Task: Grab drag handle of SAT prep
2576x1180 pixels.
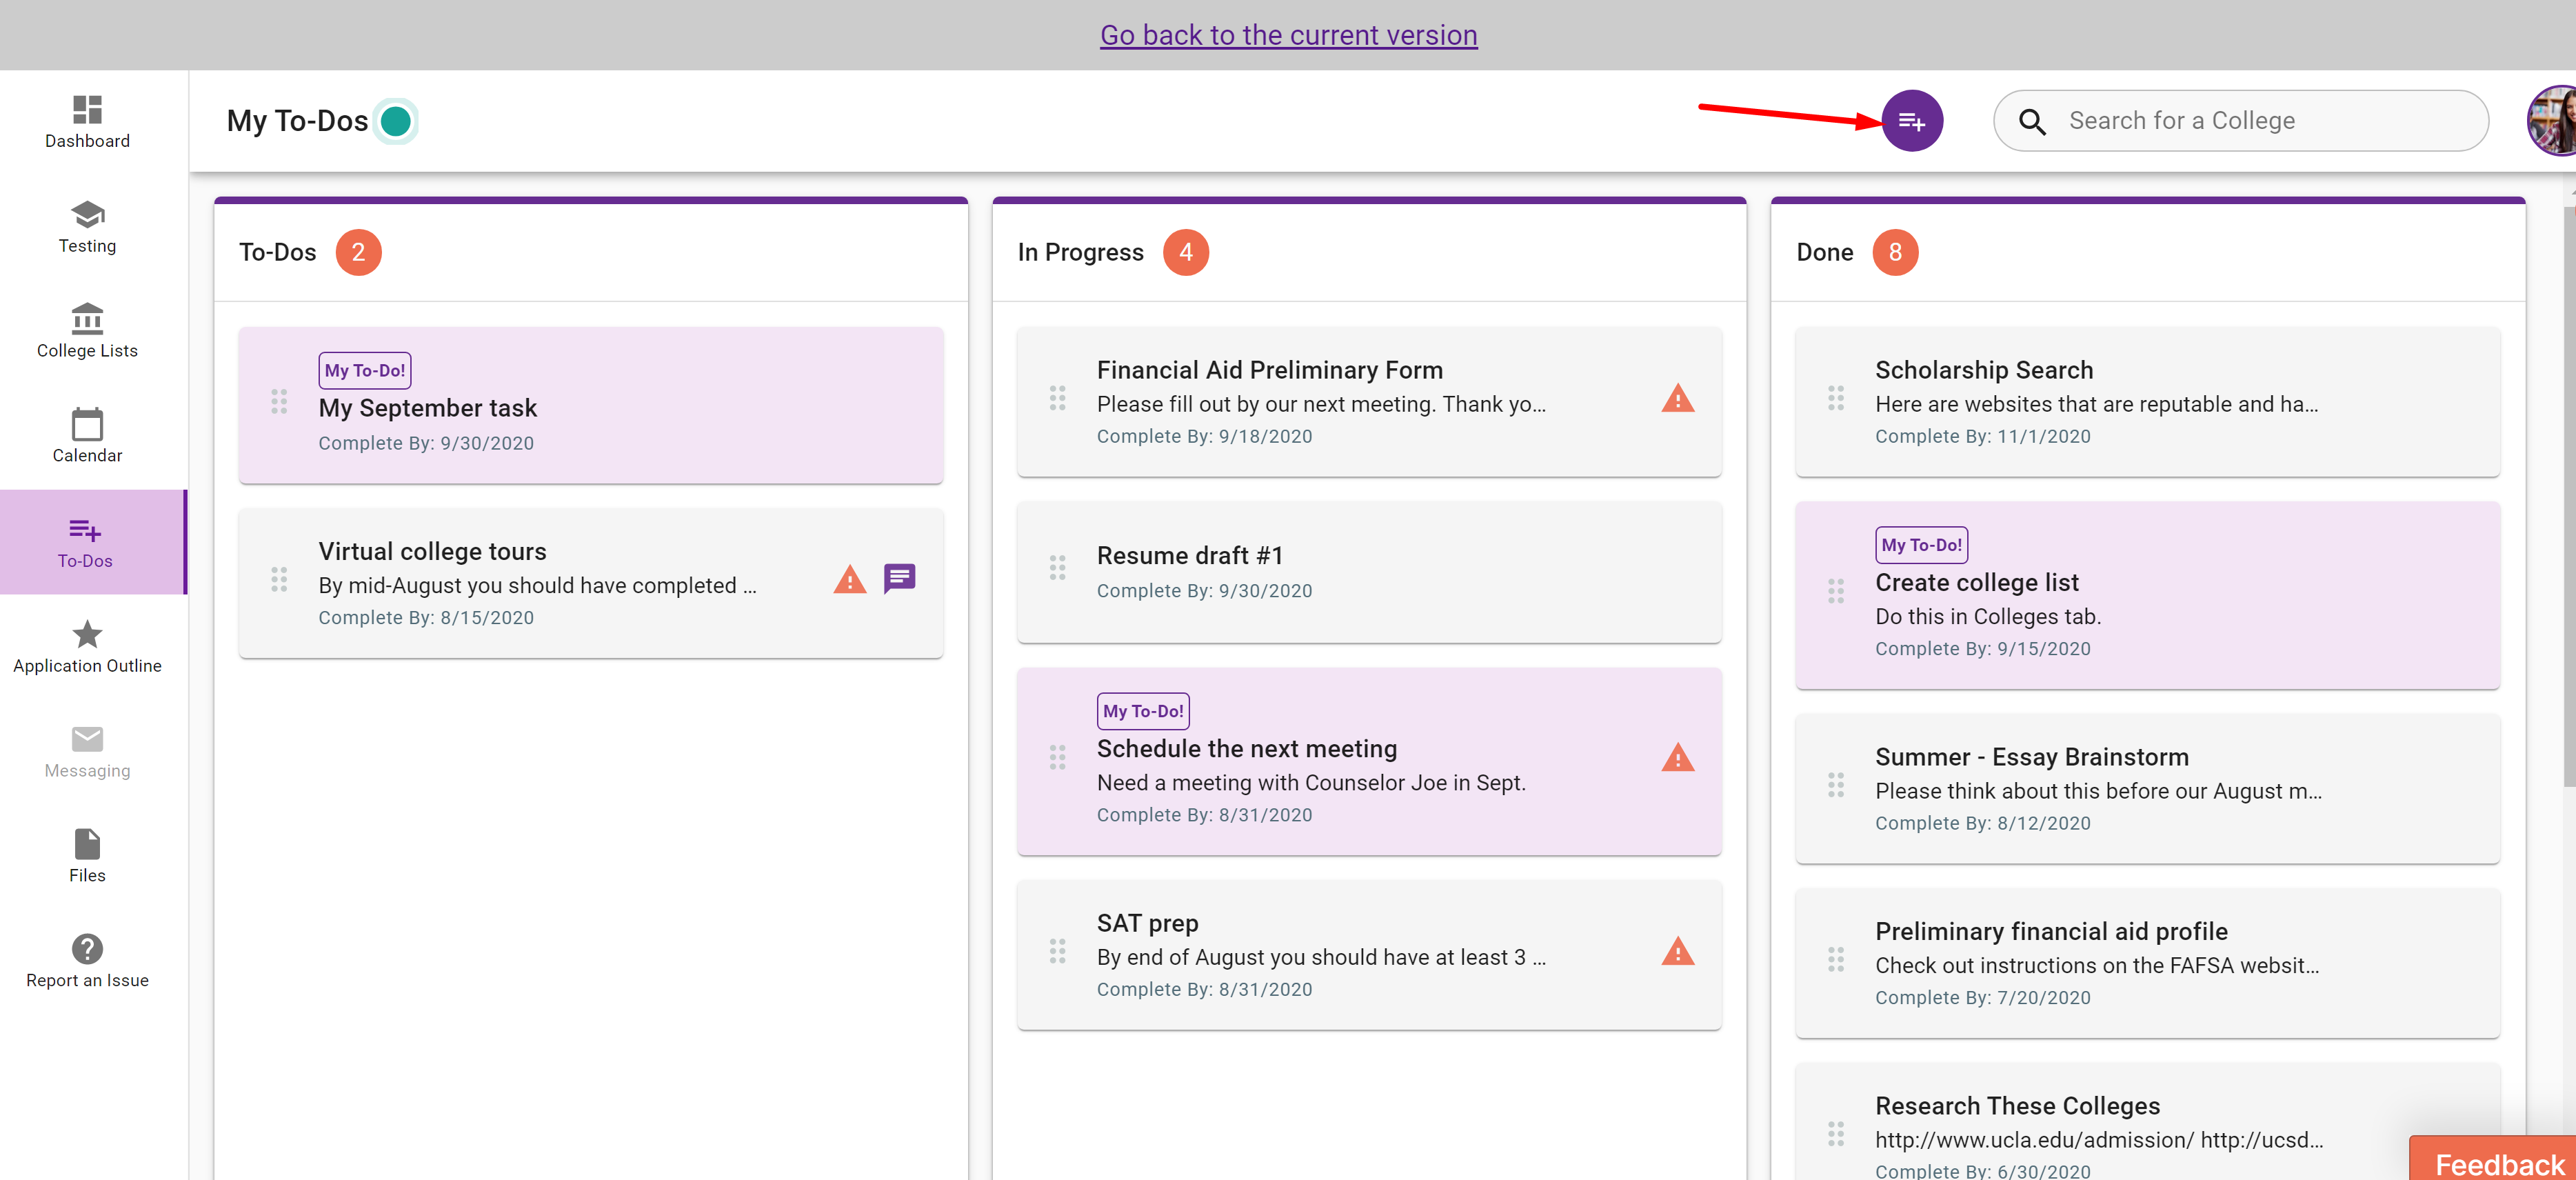Action: (1057, 952)
